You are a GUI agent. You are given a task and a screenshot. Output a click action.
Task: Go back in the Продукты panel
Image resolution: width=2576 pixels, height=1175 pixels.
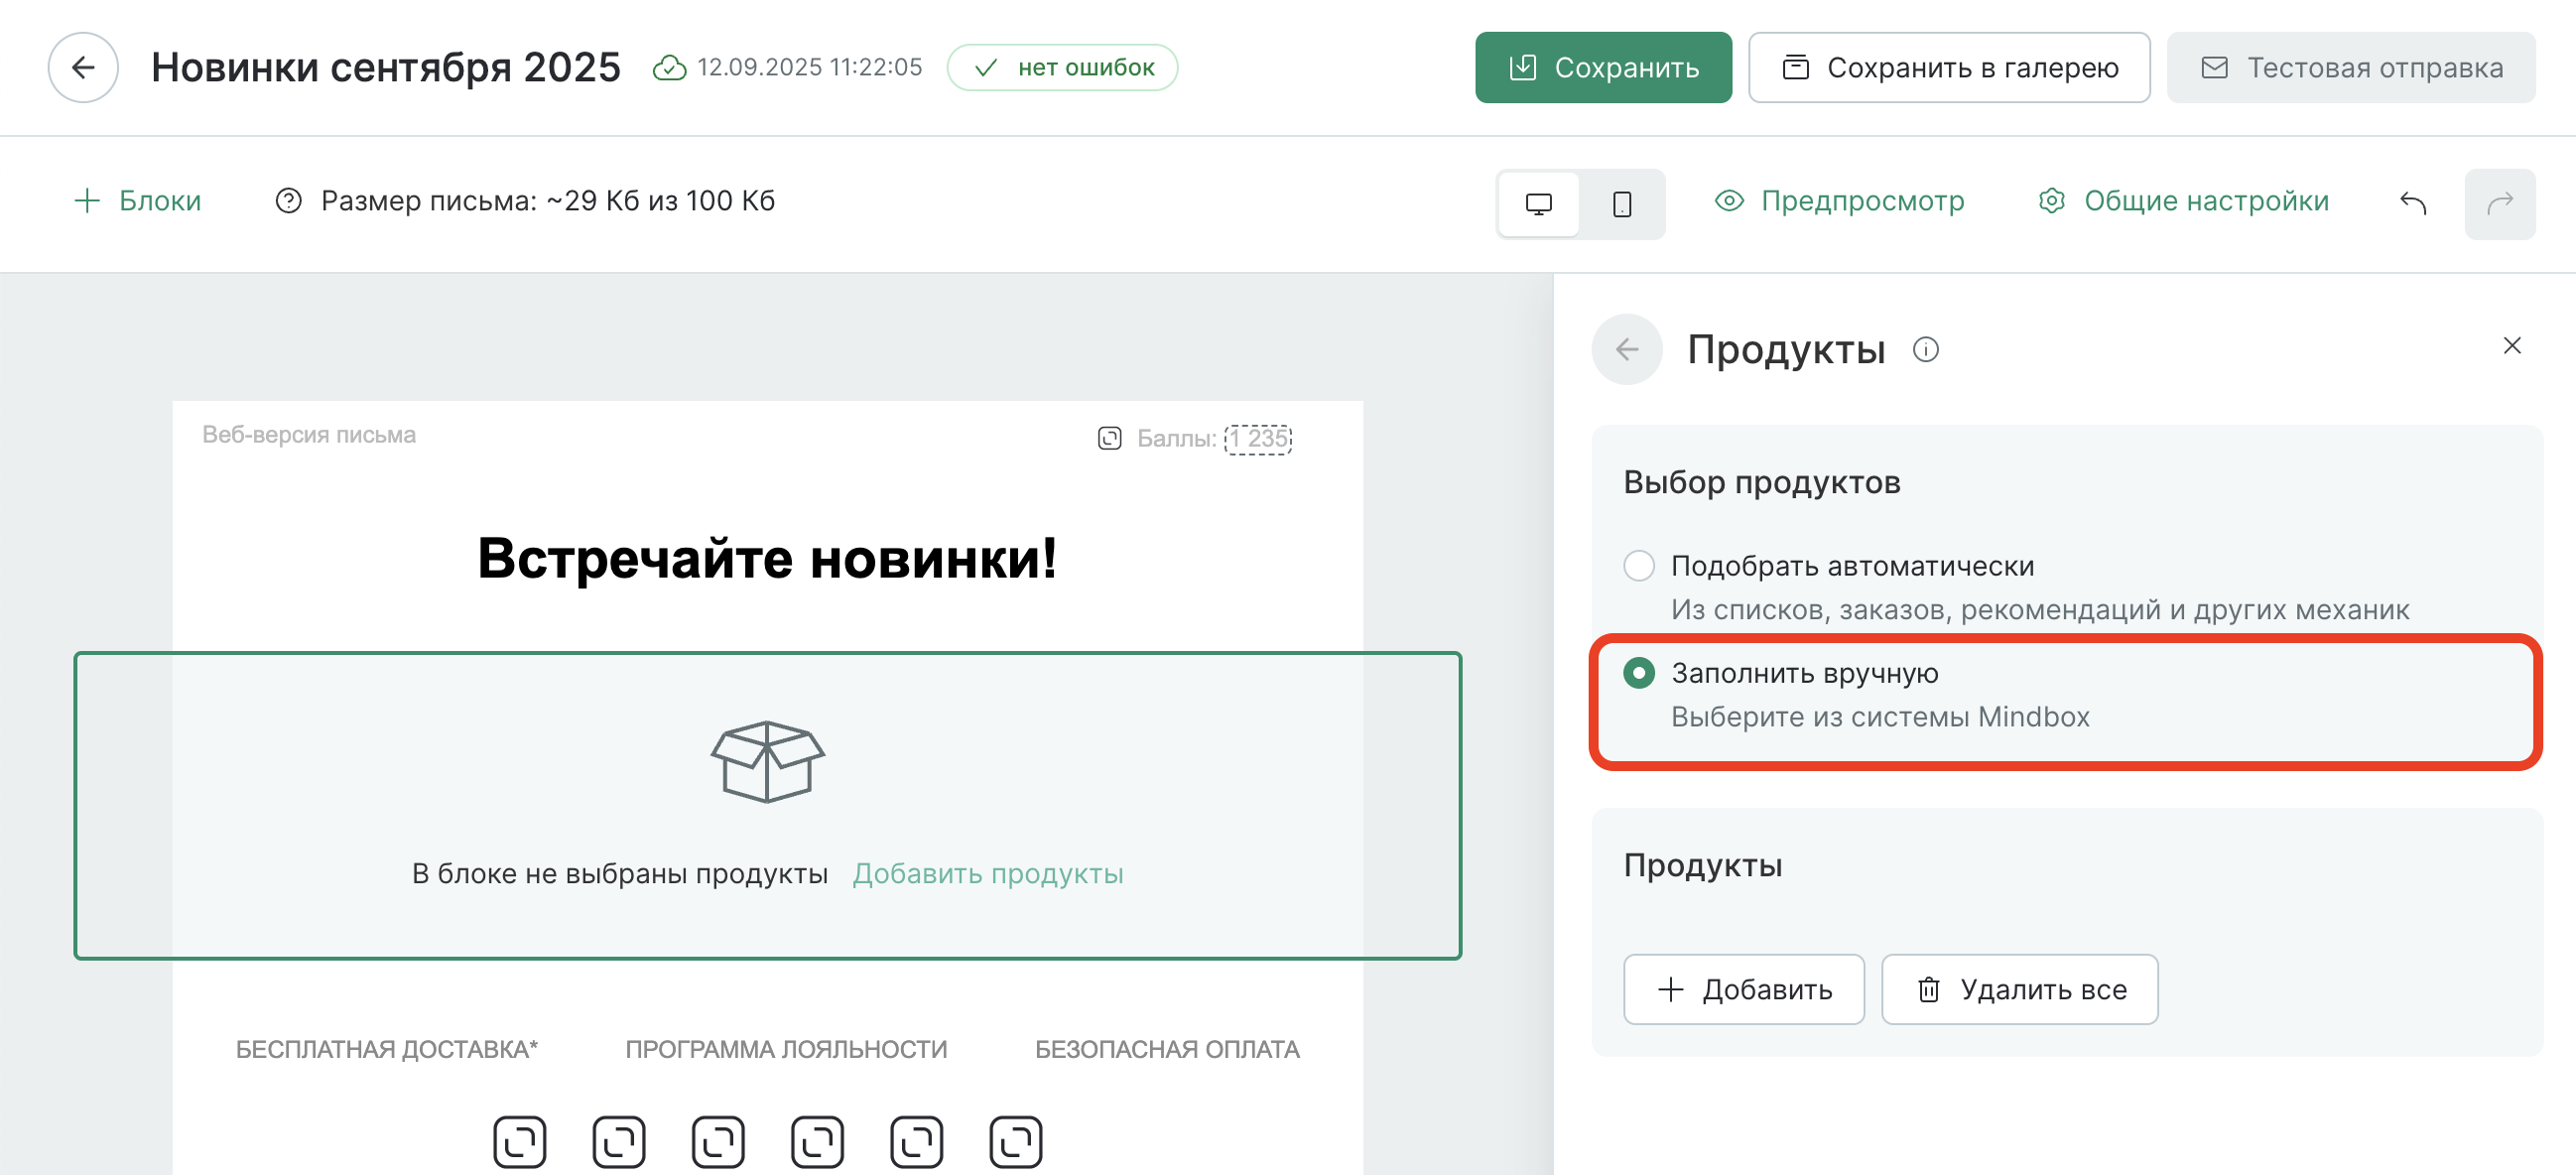pos(1627,349)
